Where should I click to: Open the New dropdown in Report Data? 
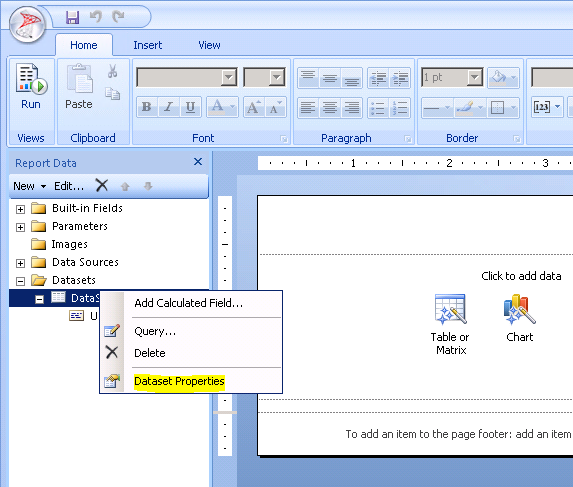click(30, 186)
